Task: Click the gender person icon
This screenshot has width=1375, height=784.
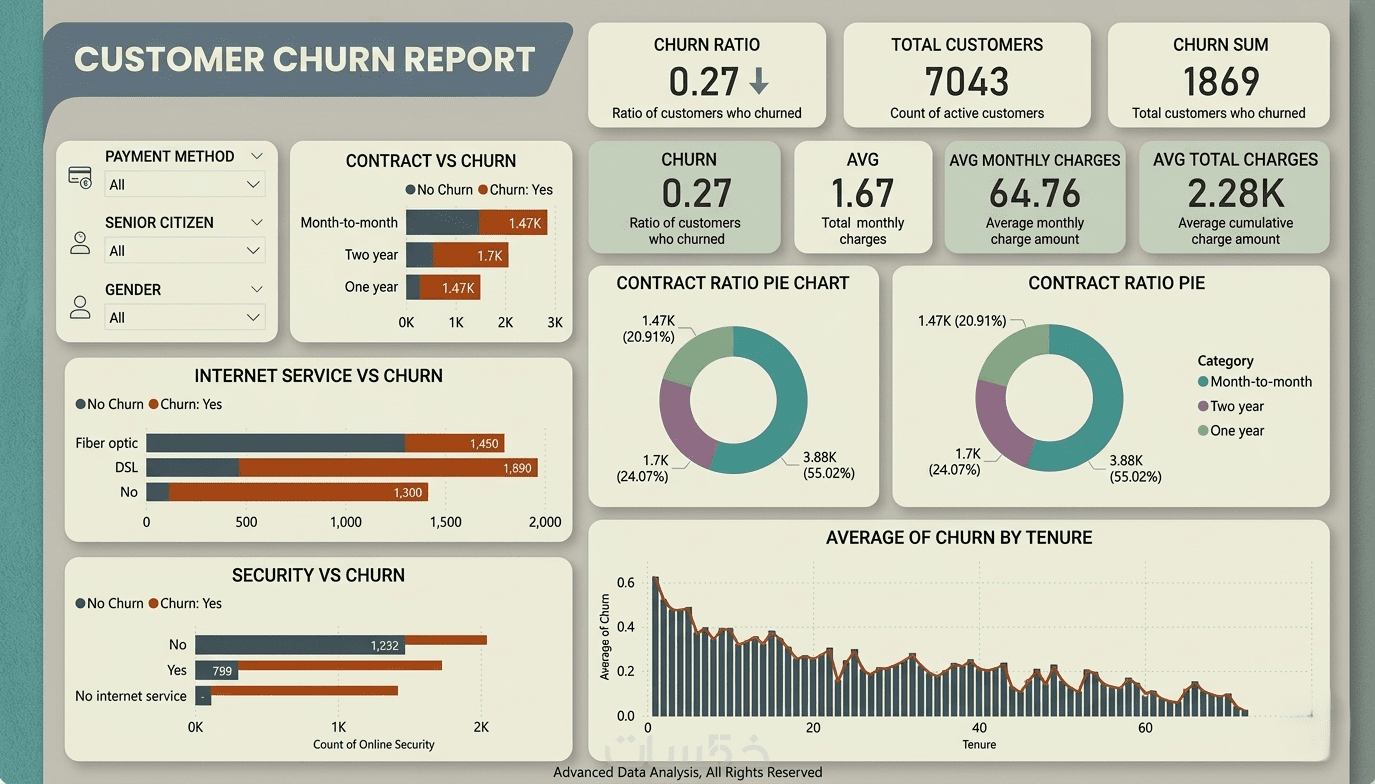Action: (x=80, y=307)
